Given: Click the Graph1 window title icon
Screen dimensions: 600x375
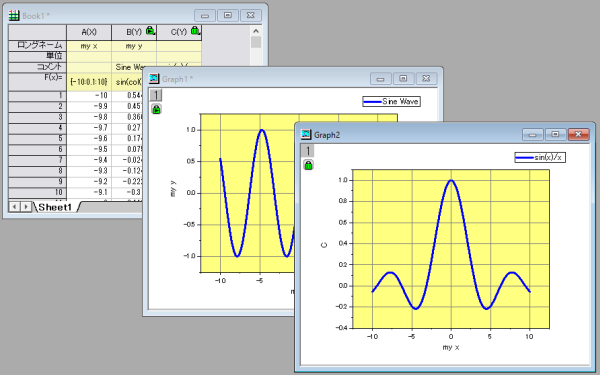Looking at the screenshot, I should pos(154,78).
